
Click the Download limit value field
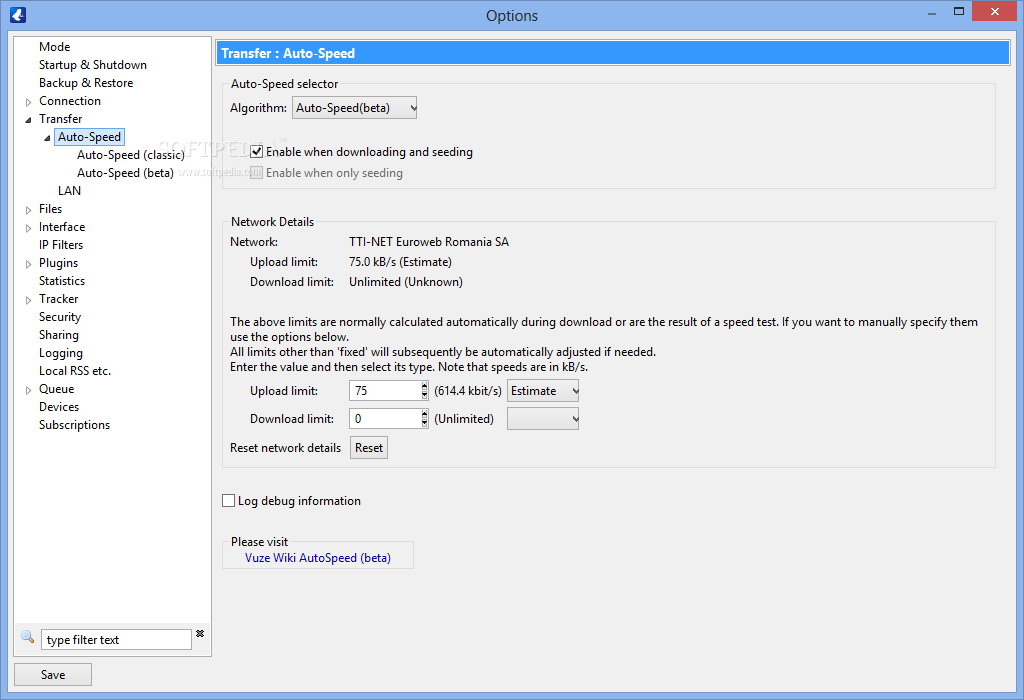click(x=385, y=419)
